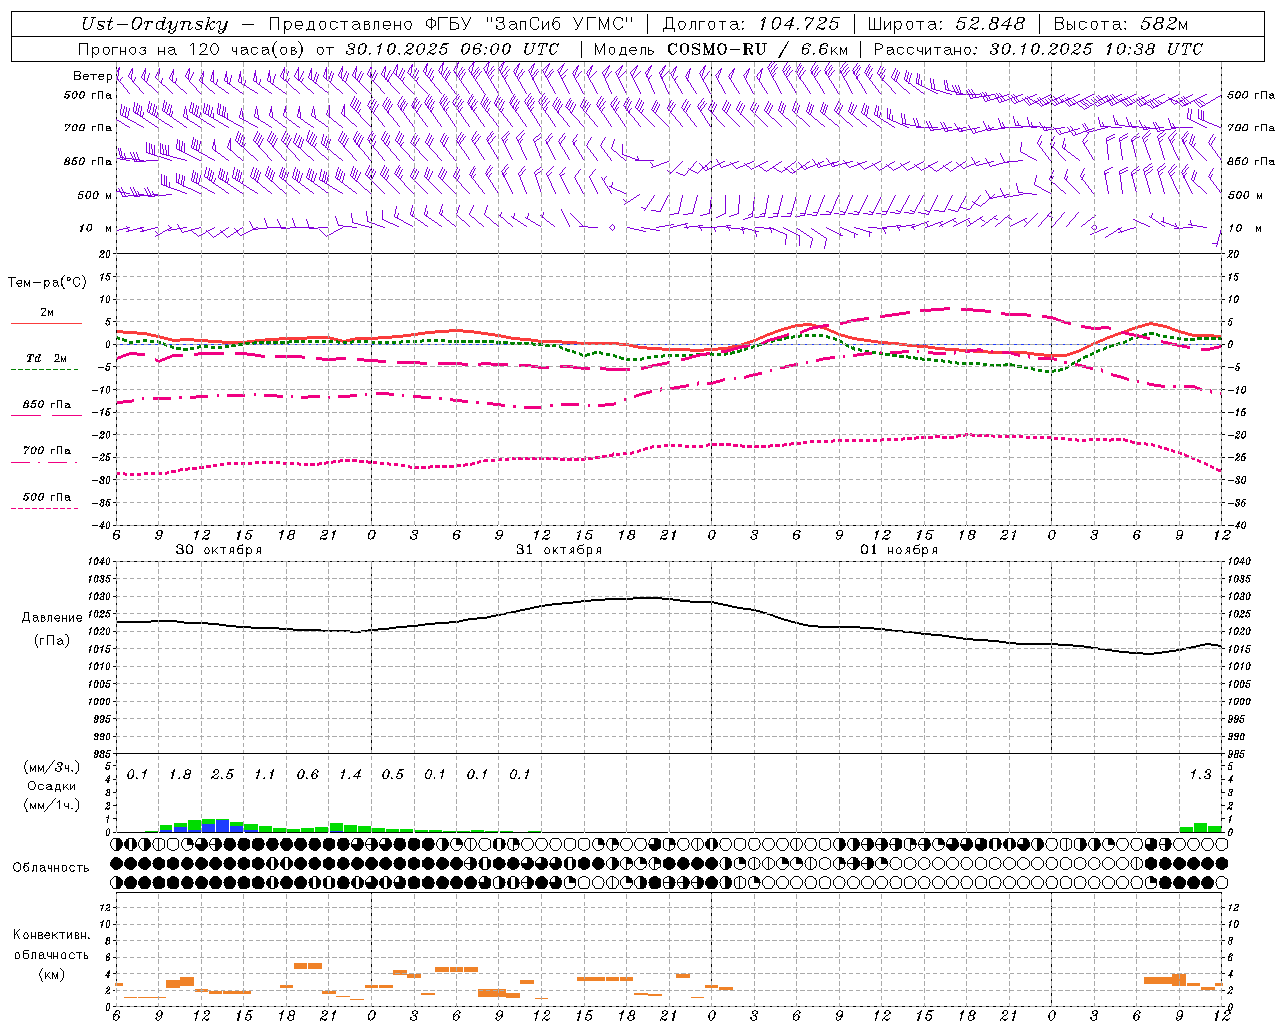The height and width of the screenshot is (1024, 1280).
Task: Click the '700 гПа' temperature legend label
Action: click(x=47, y=450)
